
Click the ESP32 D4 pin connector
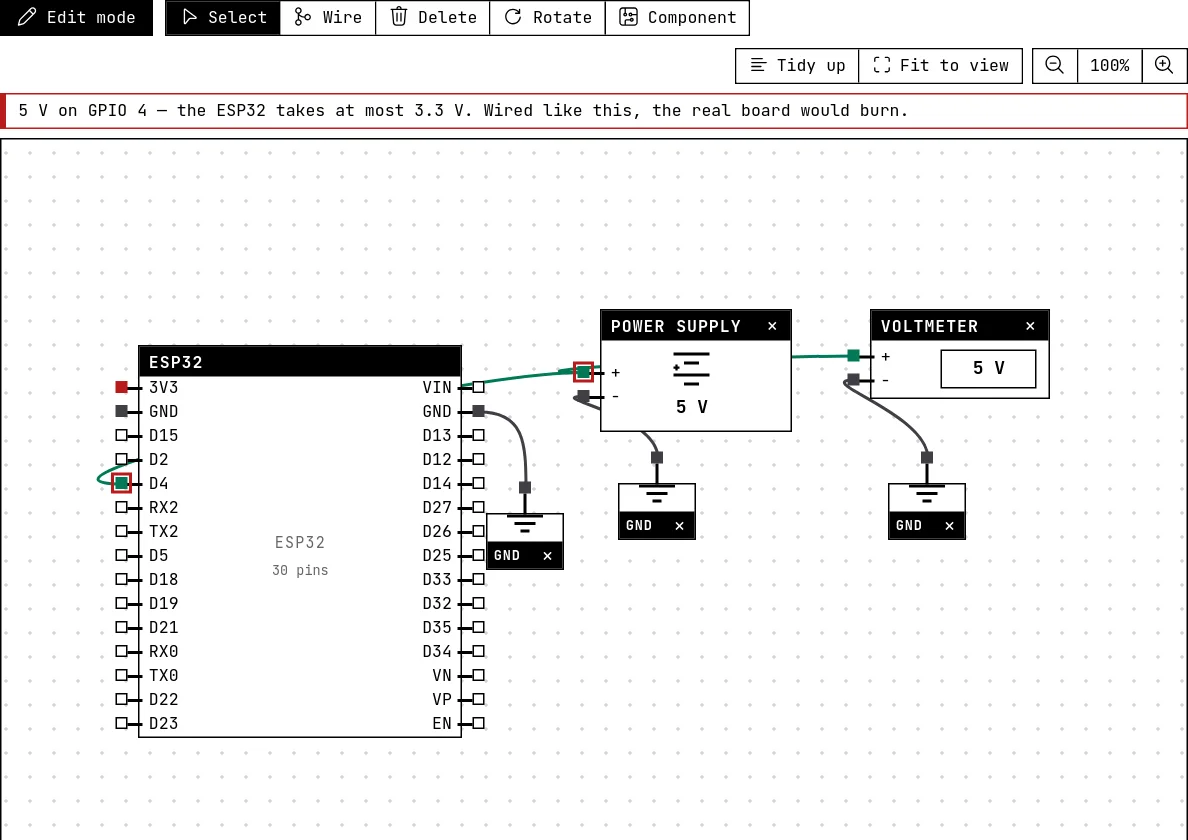(121, 483)
